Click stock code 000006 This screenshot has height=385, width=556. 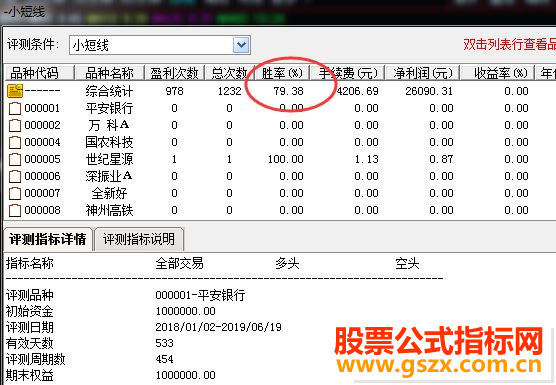tap(43, 176)
